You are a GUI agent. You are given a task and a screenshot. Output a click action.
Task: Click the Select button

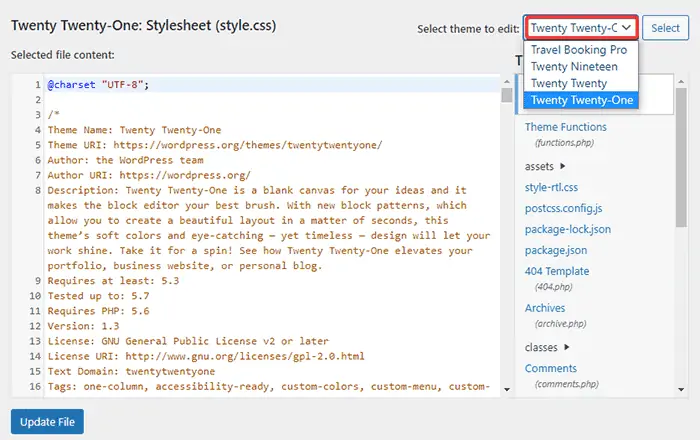[665, 28]
